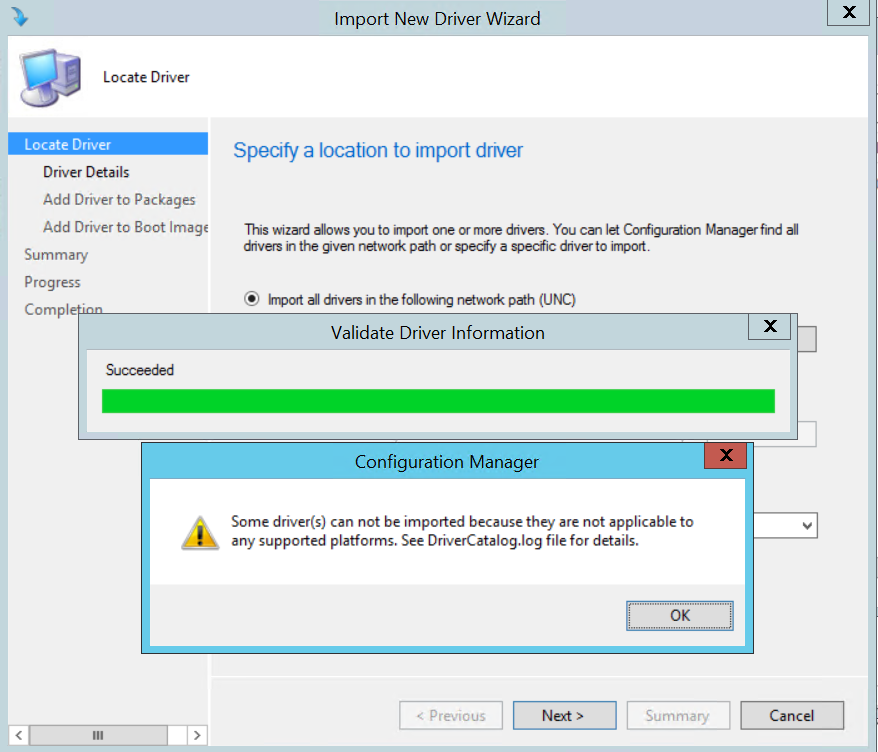878x752 pixels.
Task: Select Driver Details in the wizard sidebar
Action: click(x=86, y=172)
